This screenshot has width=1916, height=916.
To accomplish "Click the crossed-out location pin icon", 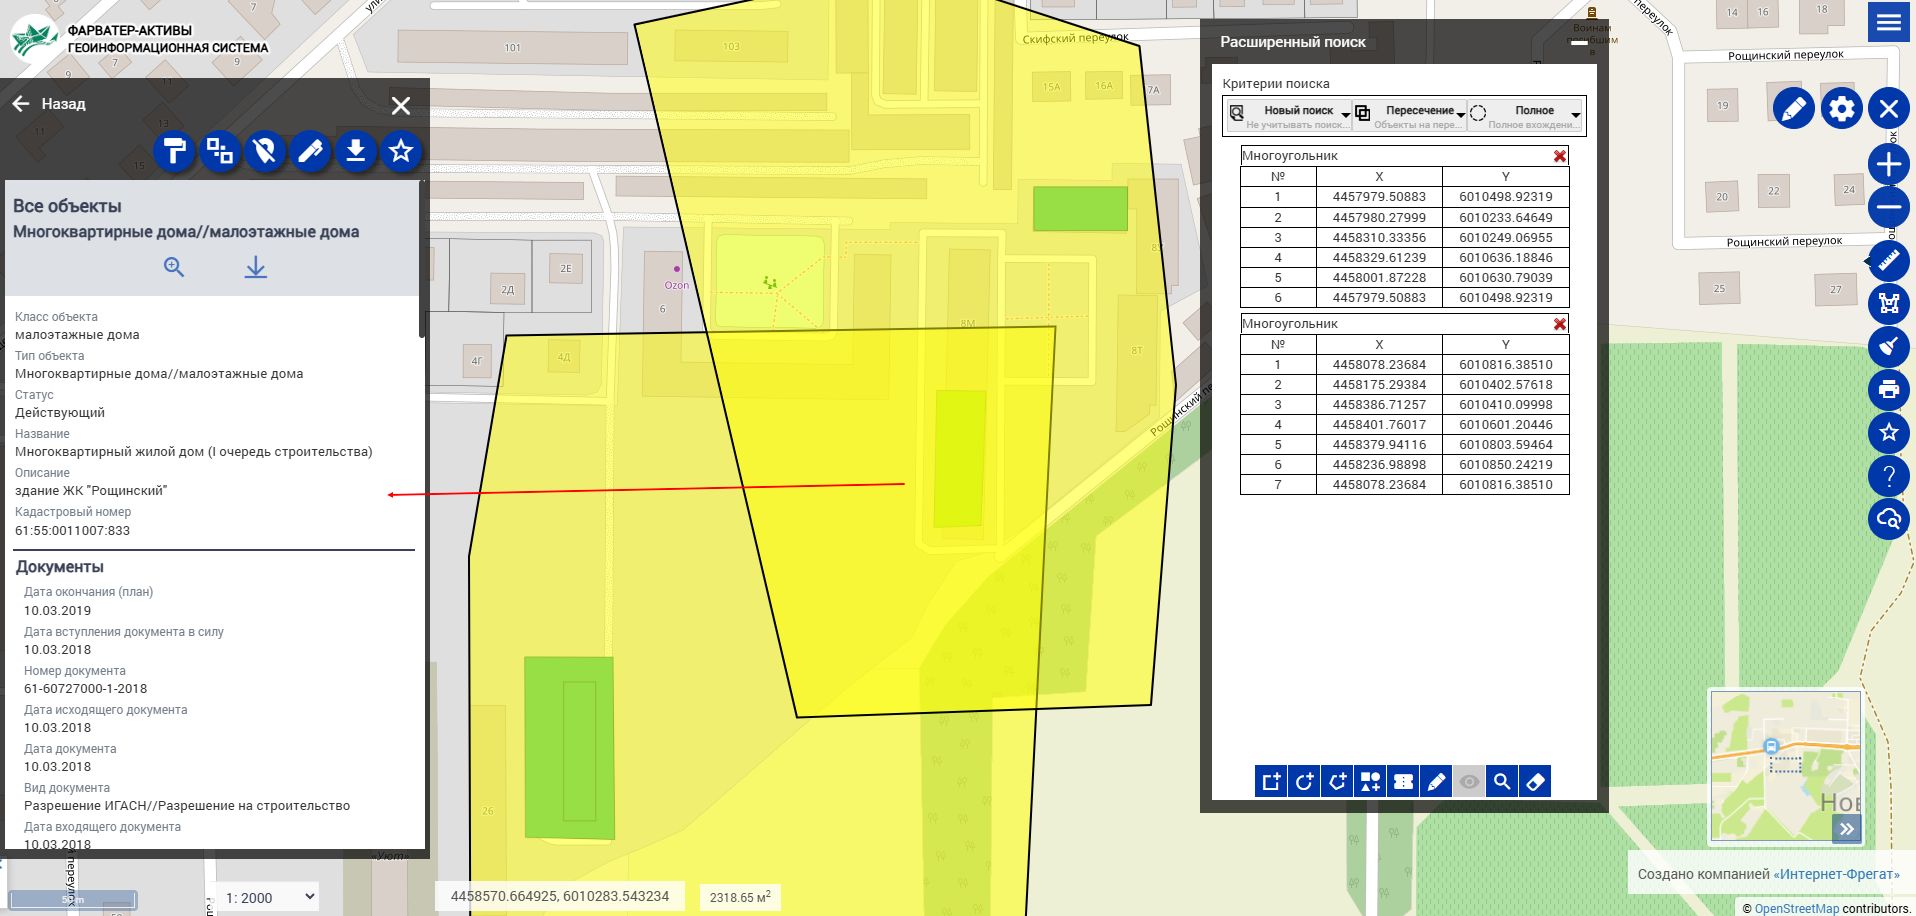I will 265,152.
